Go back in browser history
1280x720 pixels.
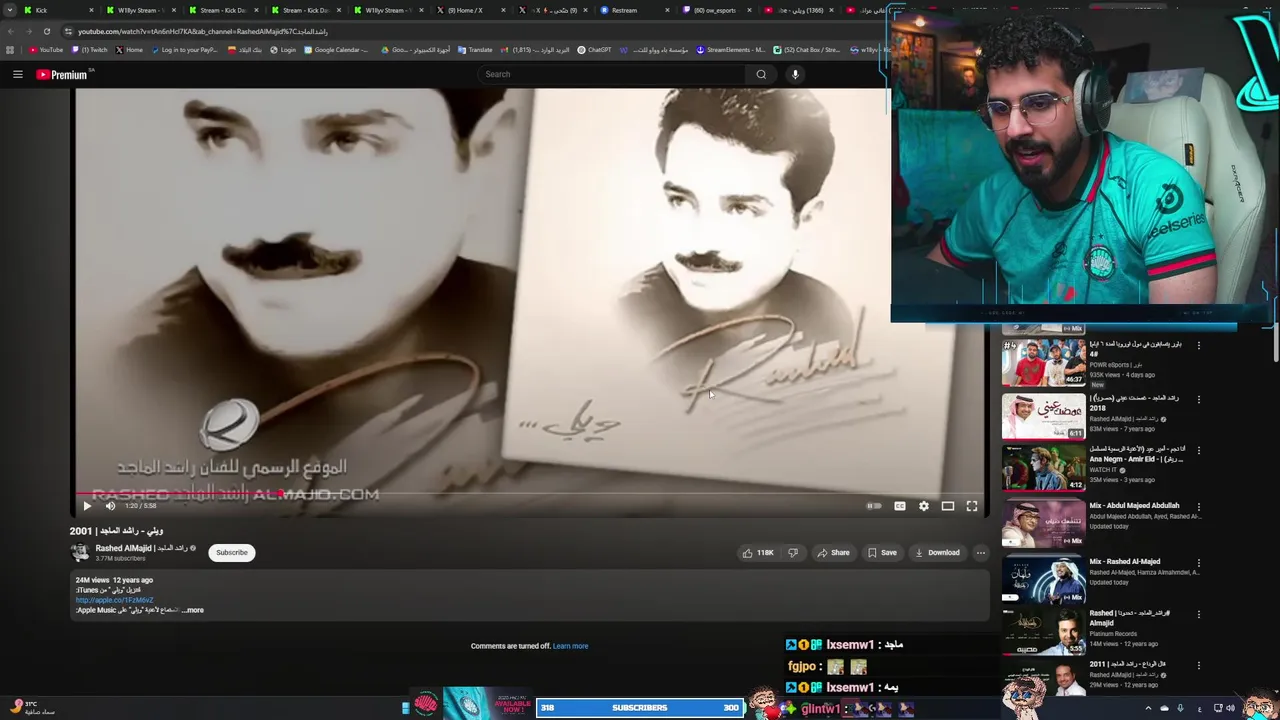coord(10,31)
